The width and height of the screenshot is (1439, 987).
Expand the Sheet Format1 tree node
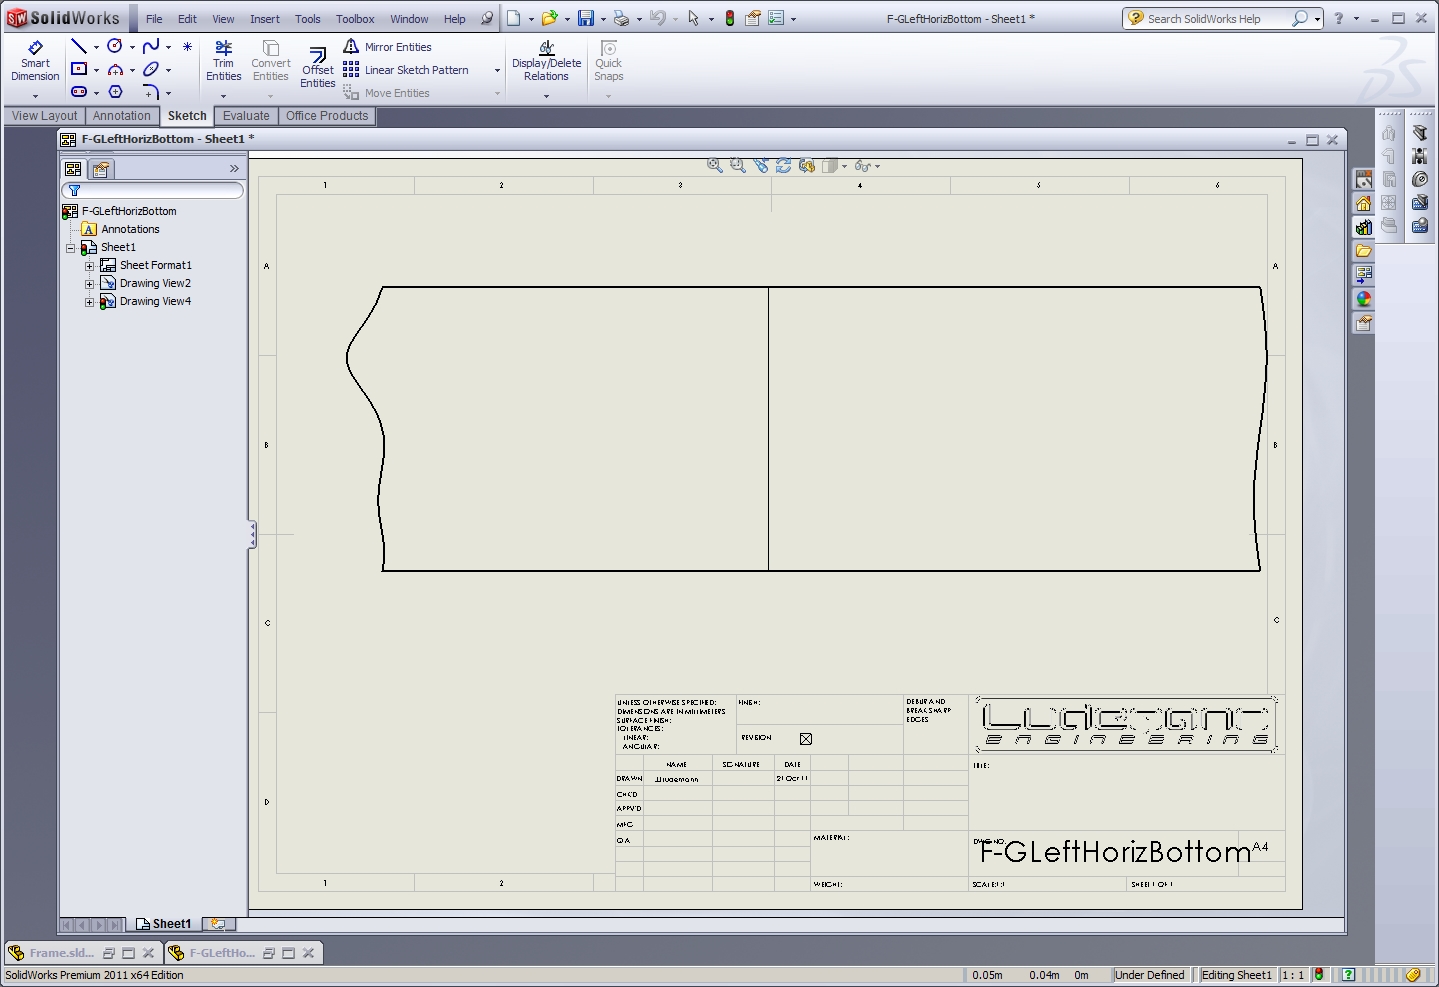point(89,266)
